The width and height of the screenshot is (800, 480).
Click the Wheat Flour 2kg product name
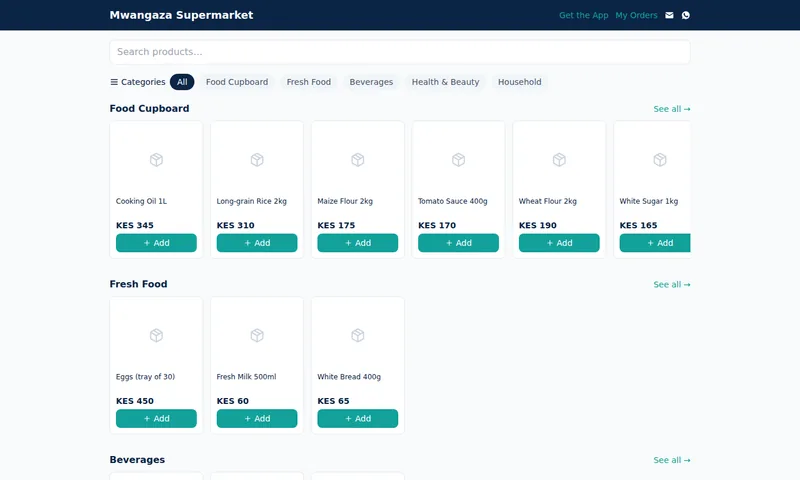pos(547,201)
